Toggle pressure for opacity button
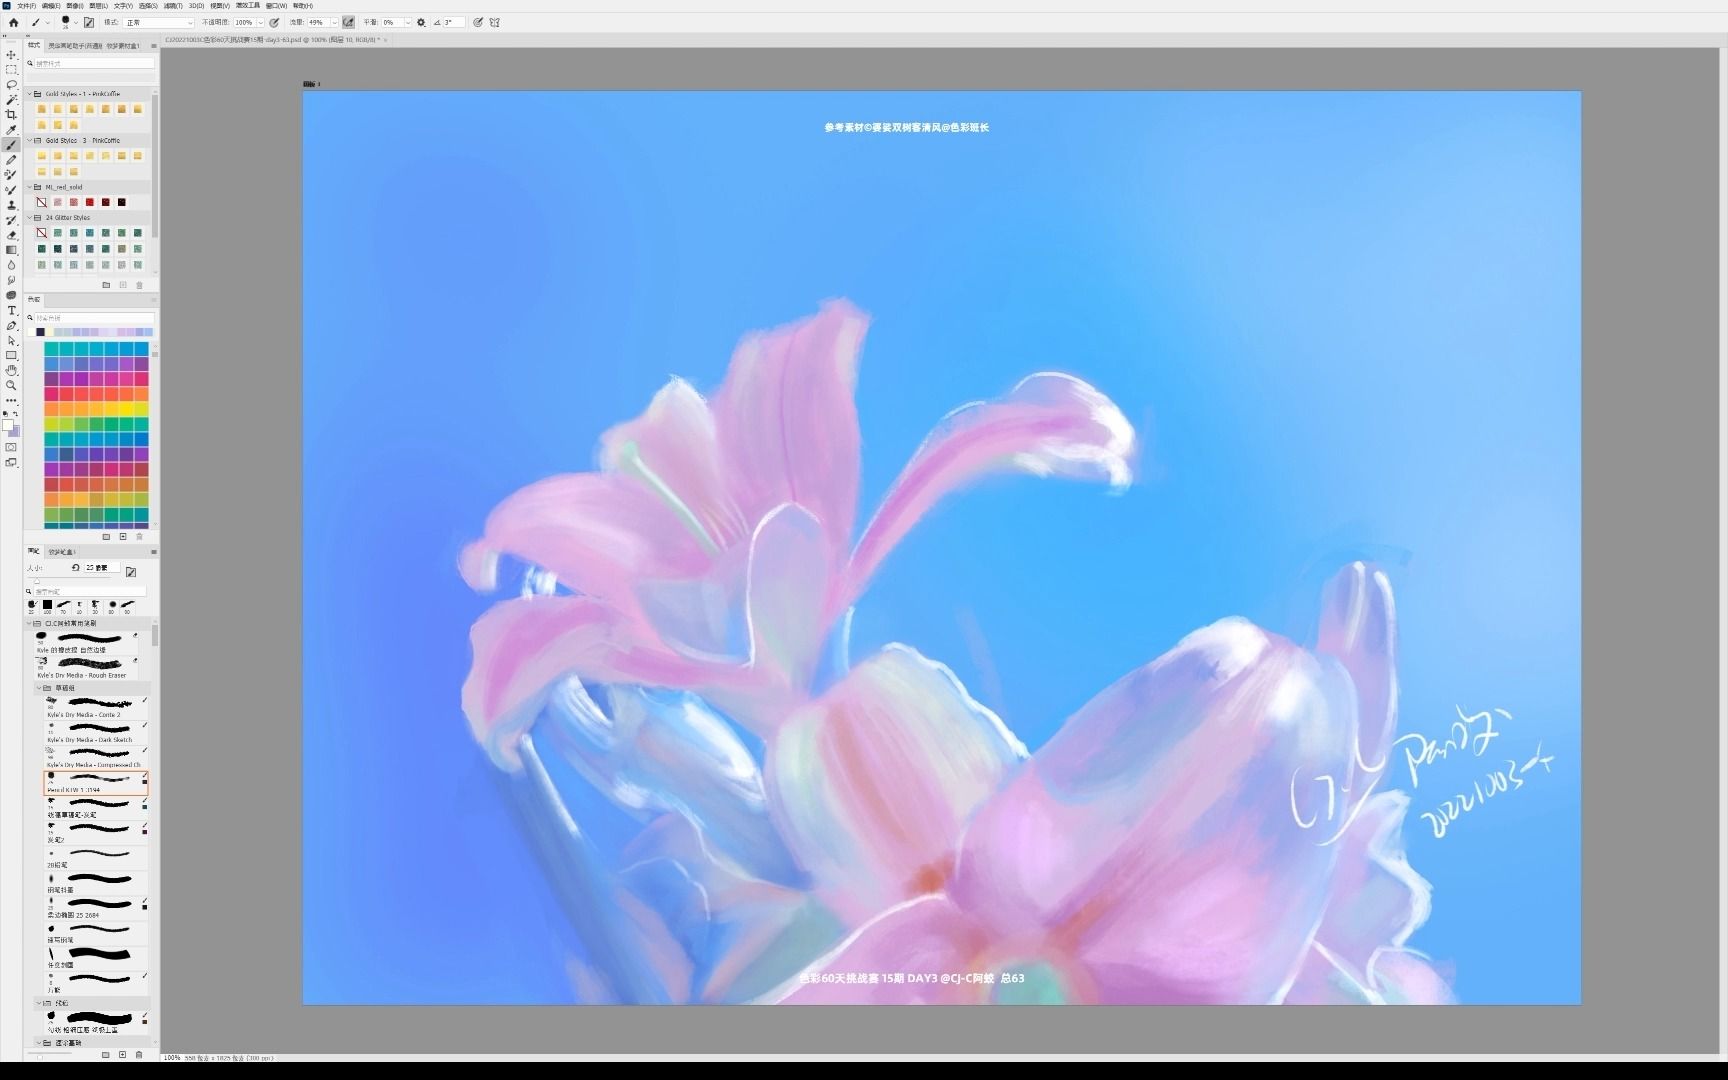1728x1080 pixels. tap(274, 22)
